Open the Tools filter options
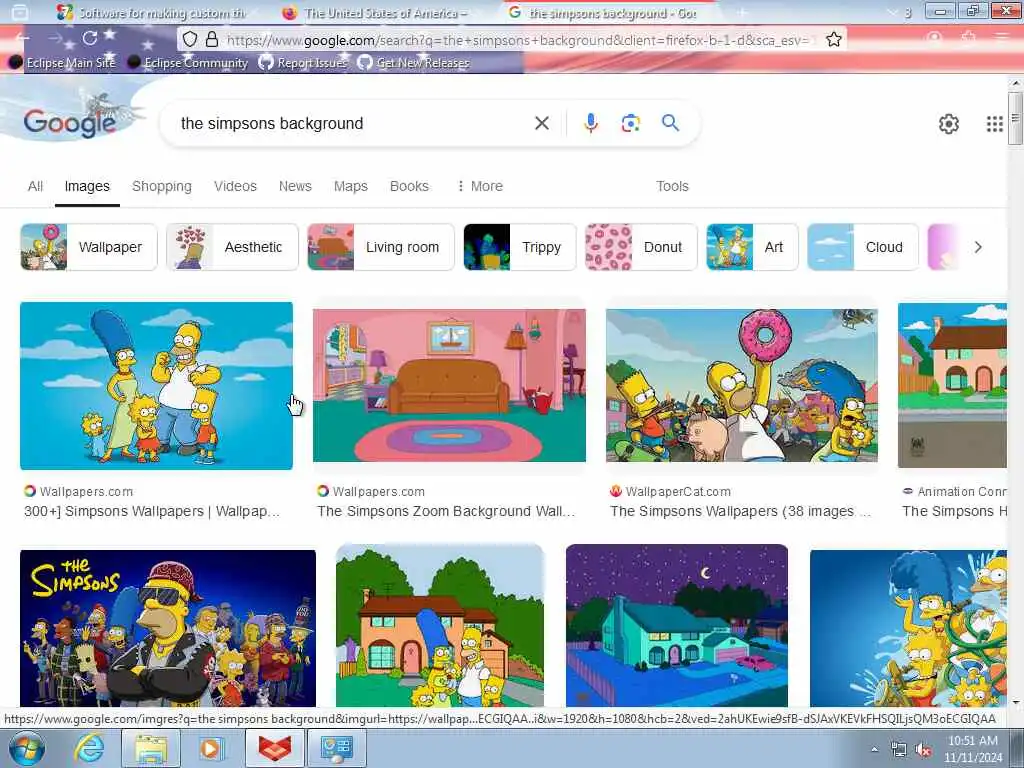 tap(672, 186)
